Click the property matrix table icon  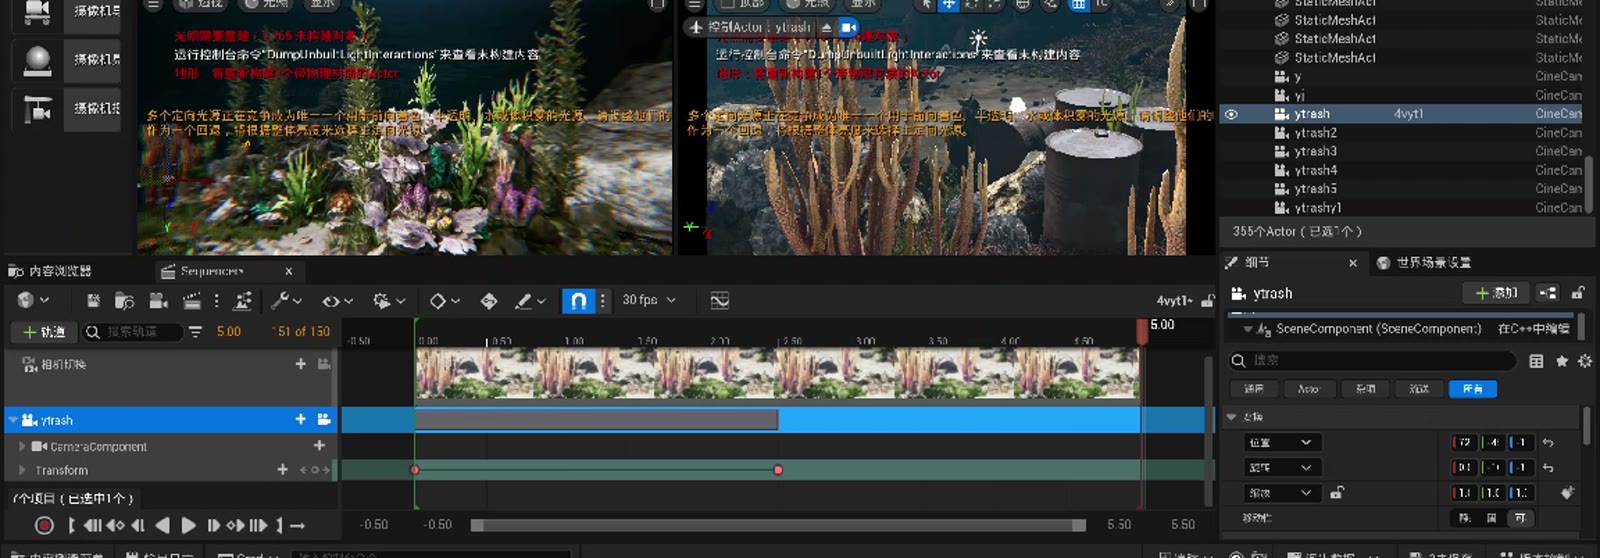click(1536, 361)
